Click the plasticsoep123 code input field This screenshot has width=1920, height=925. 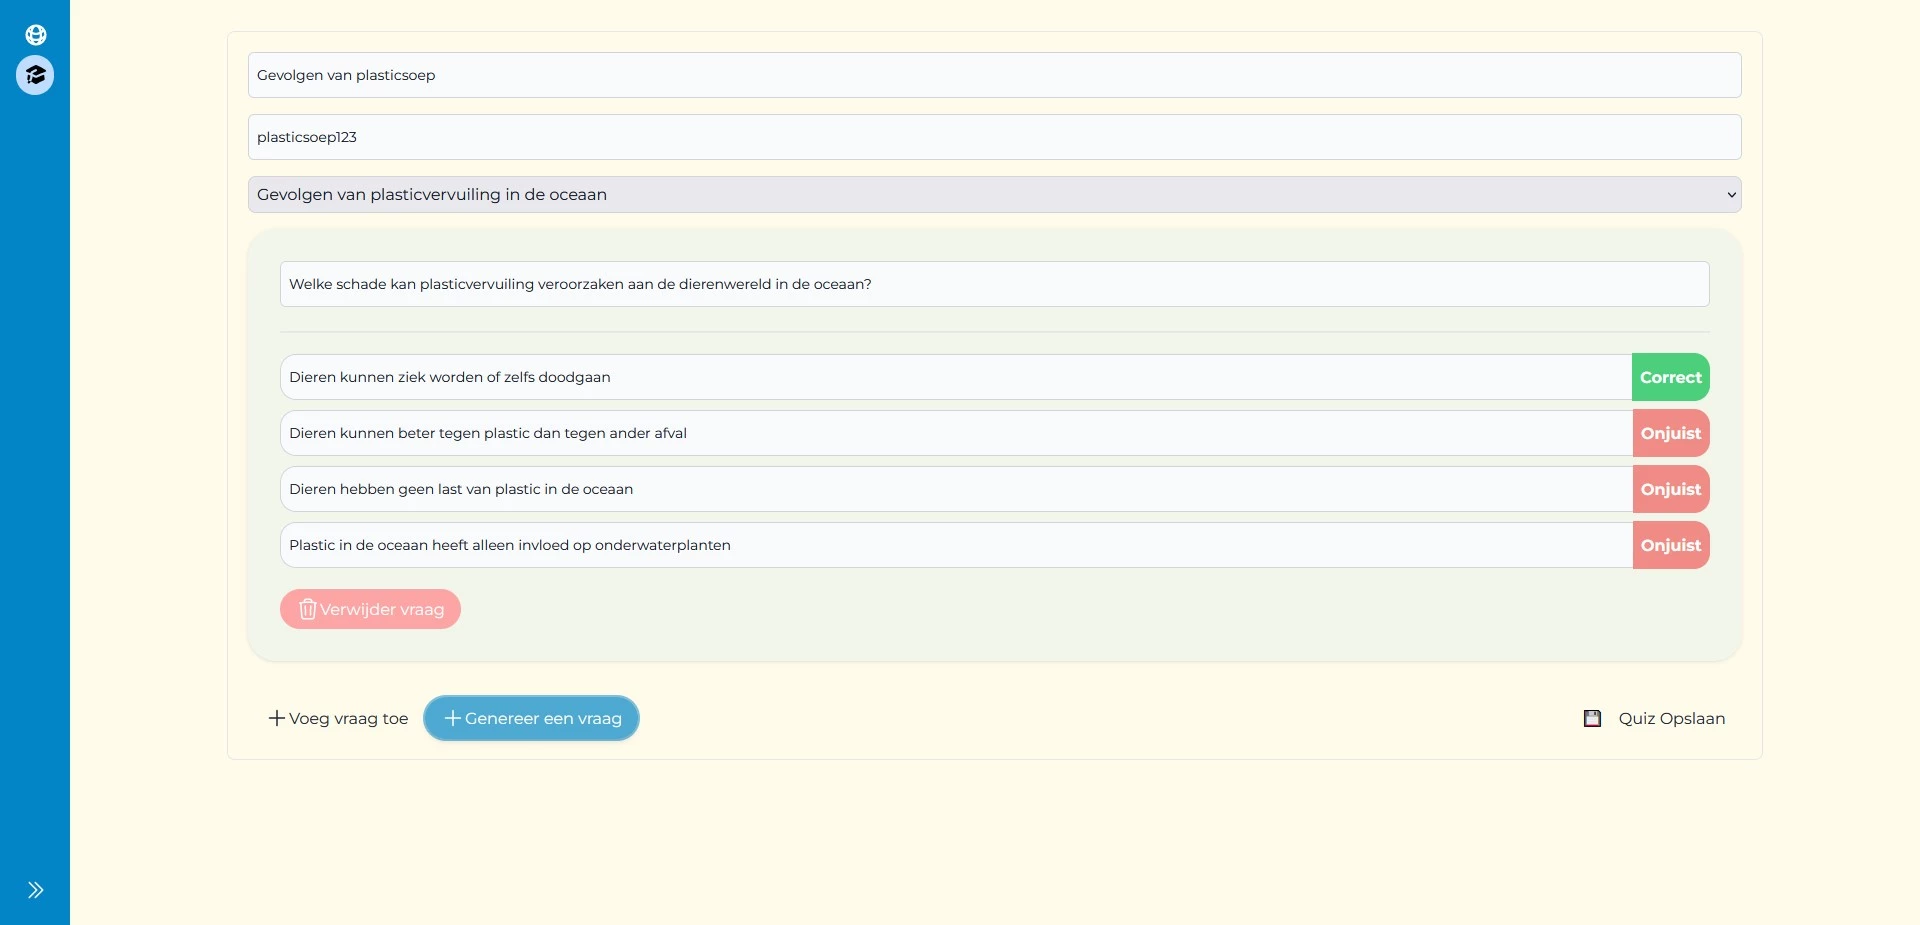(994, 137)
